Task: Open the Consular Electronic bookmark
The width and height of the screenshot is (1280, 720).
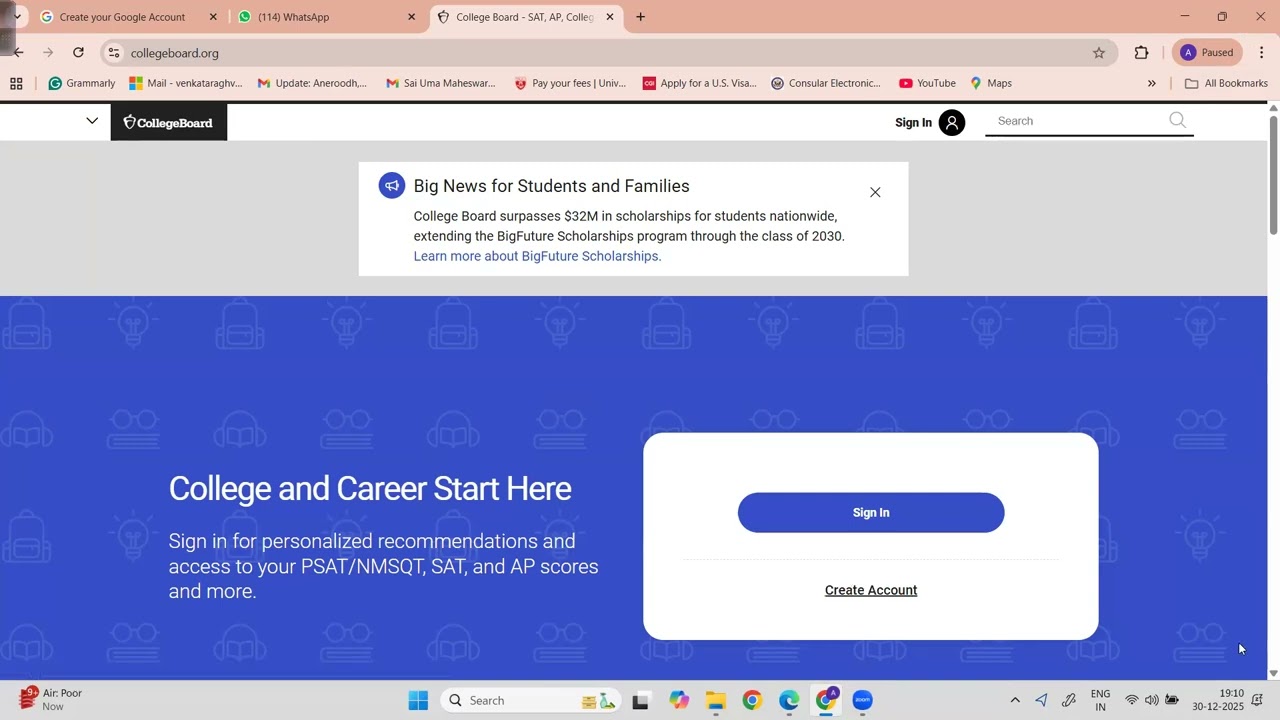Action: click(826, 83)
